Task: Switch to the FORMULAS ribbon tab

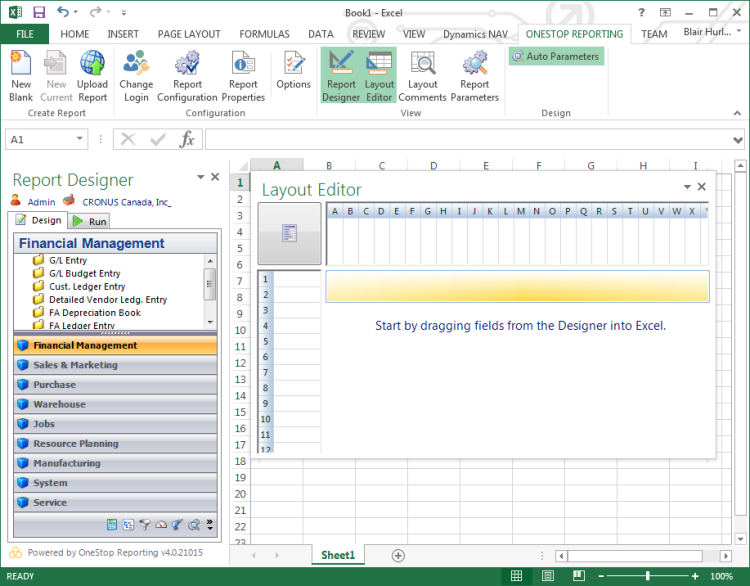Action: (265, 34)
